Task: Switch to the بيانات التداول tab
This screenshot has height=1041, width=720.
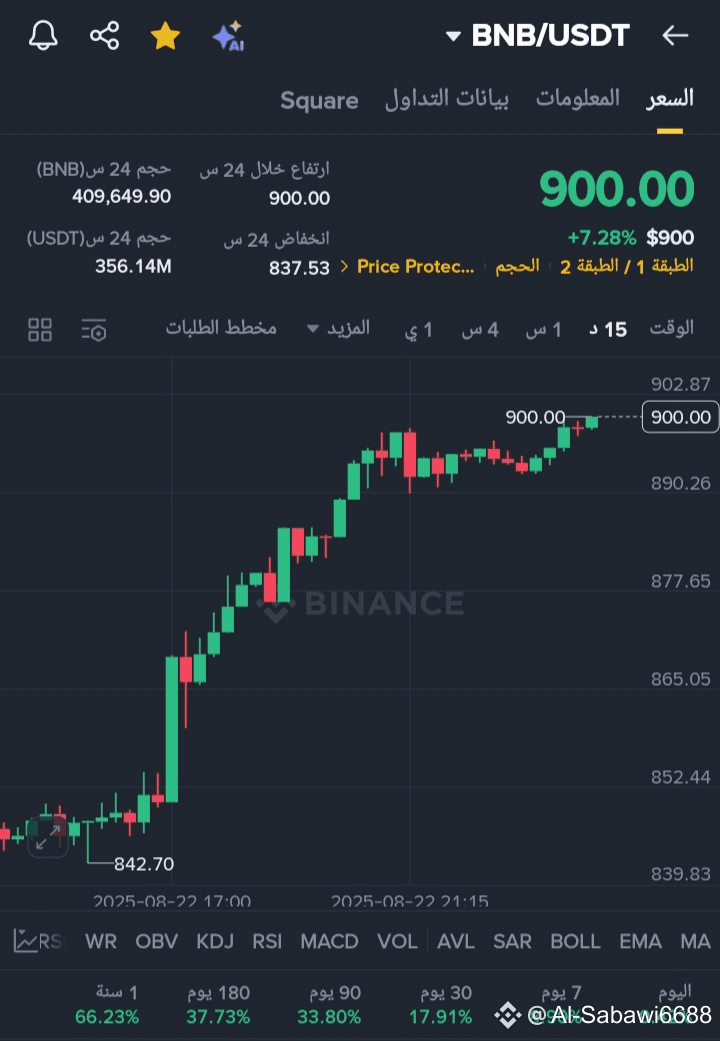Action: tap(446, 99)
